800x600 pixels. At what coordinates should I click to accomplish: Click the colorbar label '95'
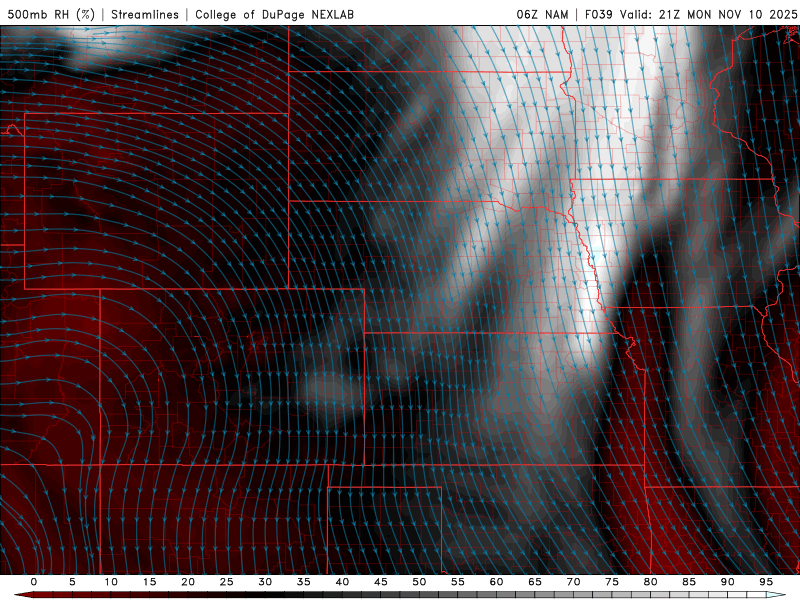click(765, 582)
